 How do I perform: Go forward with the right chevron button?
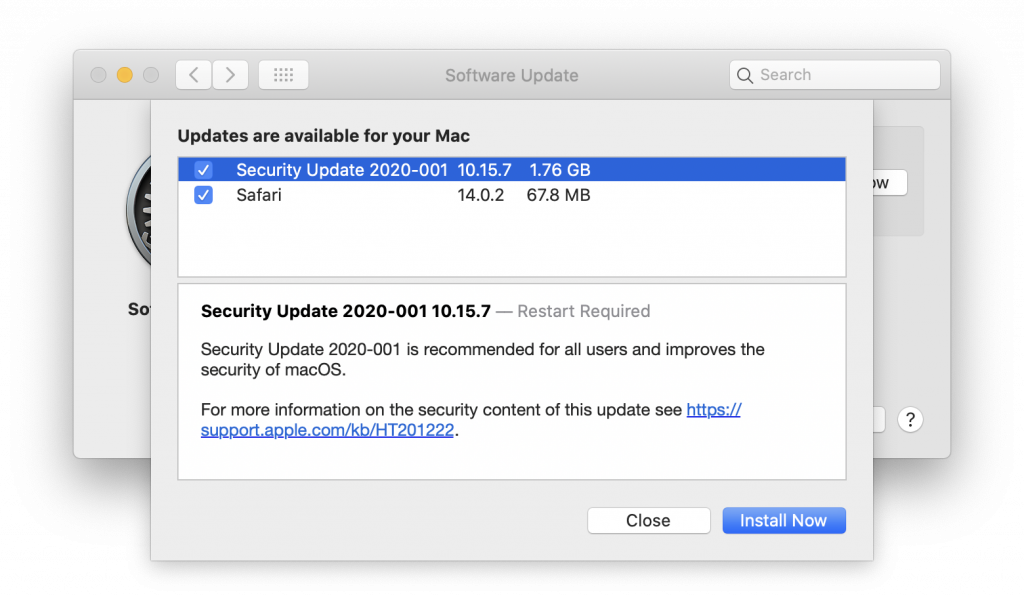coord(230,75)
